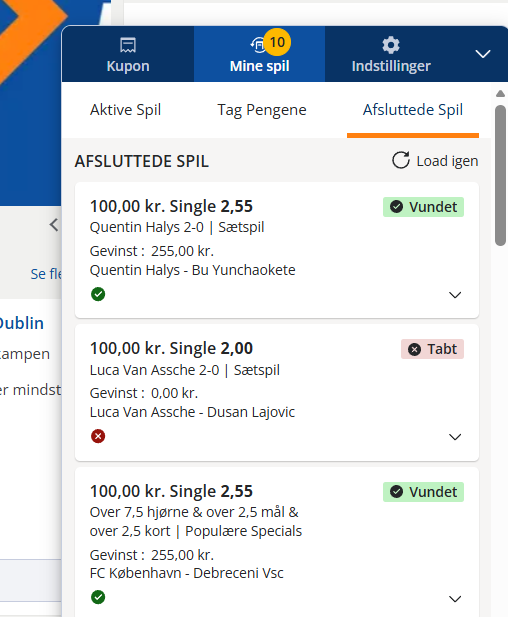Select the Afsluttede Spil tab

413,110
